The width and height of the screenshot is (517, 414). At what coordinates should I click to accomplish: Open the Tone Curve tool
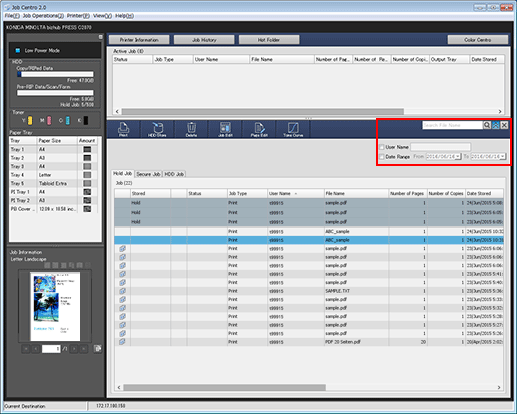click(293, 129)
